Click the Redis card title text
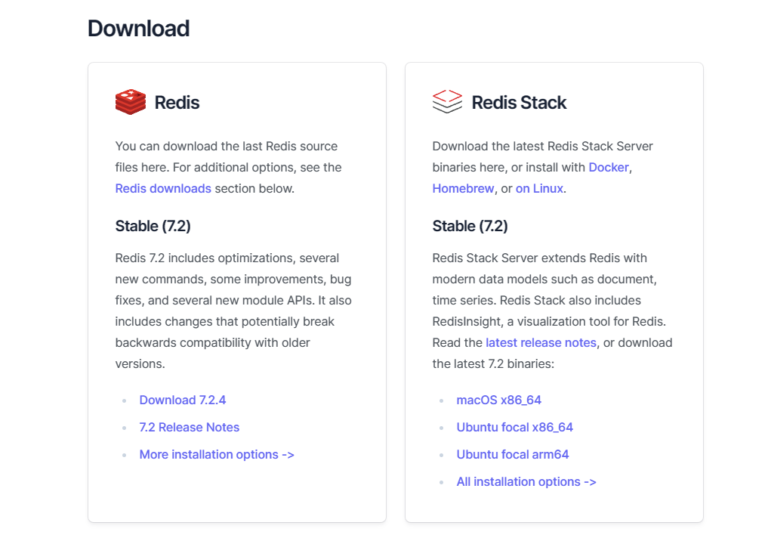The width and height of the screenshot is (768, 541). point(177,102)
